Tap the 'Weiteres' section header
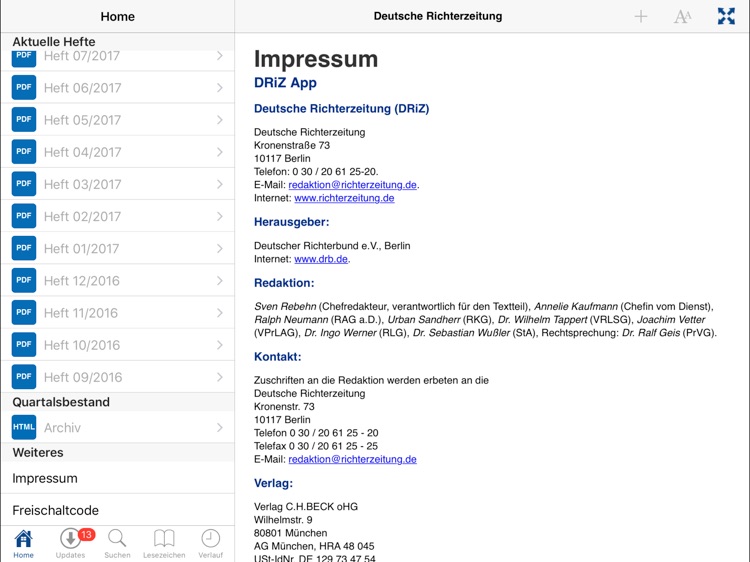The image size is (750, 562). [38, 452]
